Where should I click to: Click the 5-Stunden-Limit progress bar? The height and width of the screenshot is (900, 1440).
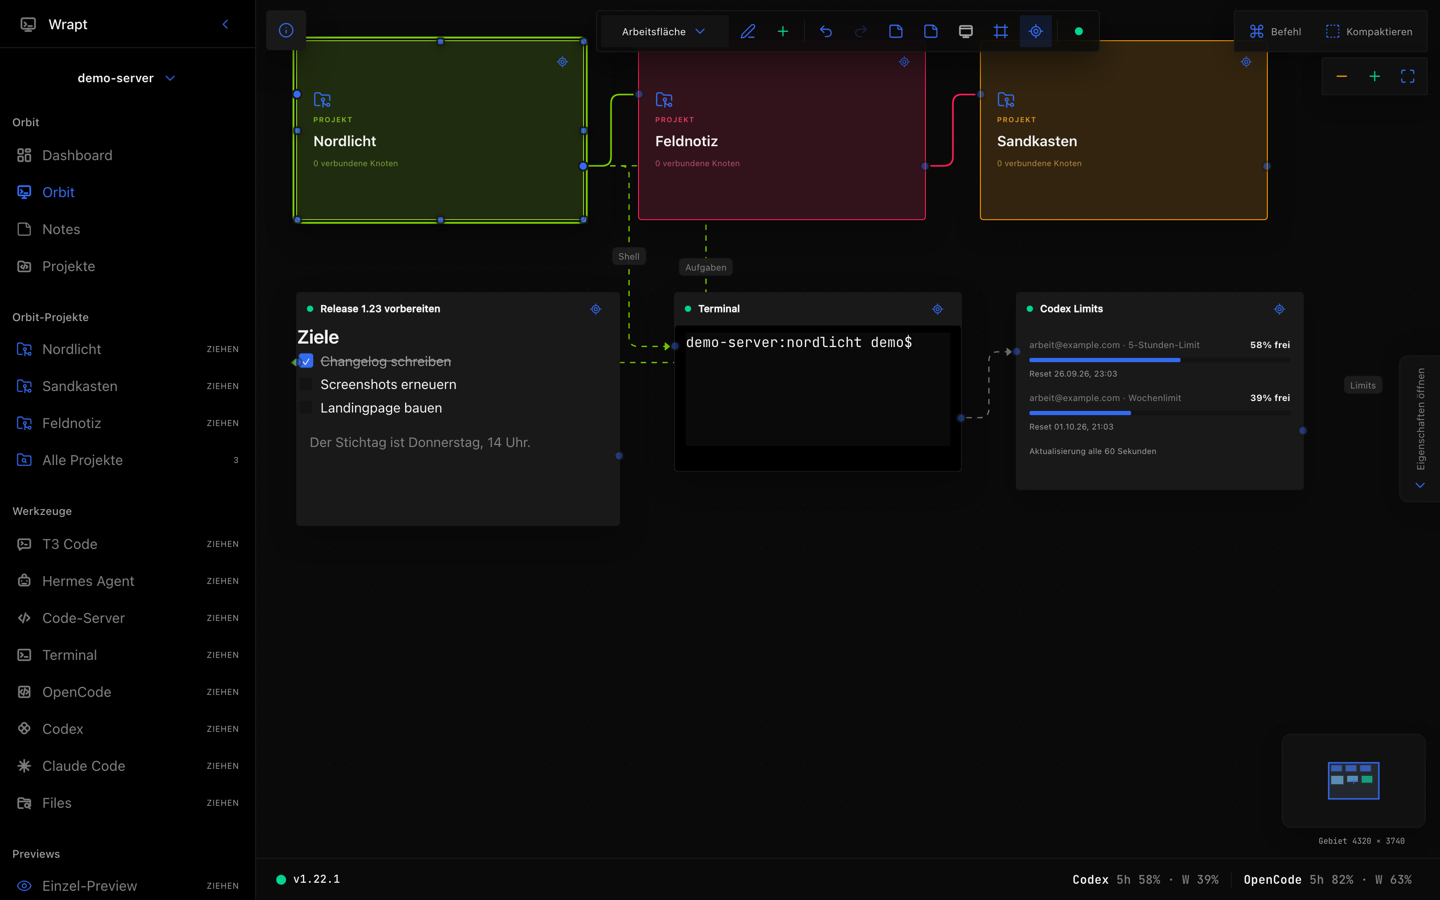[1159, 359]
